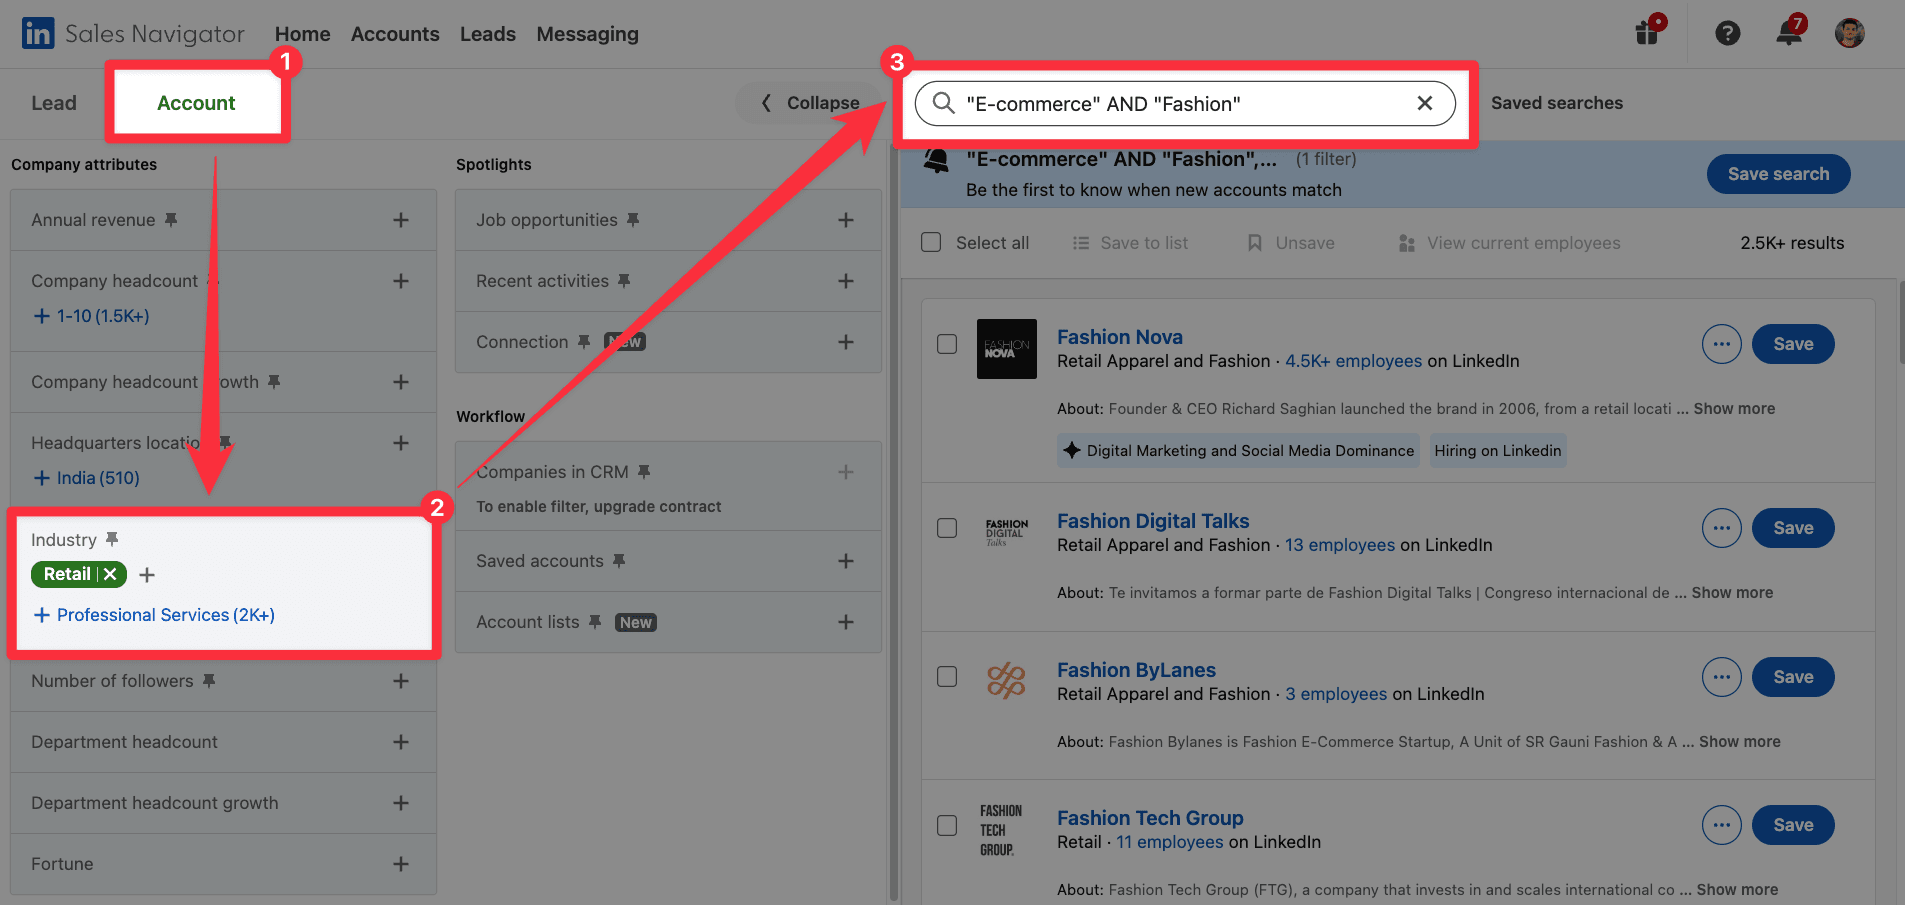Expand the Department headcount growth filter
This screenshot has height=905, width=1905.
pos(401,803)
